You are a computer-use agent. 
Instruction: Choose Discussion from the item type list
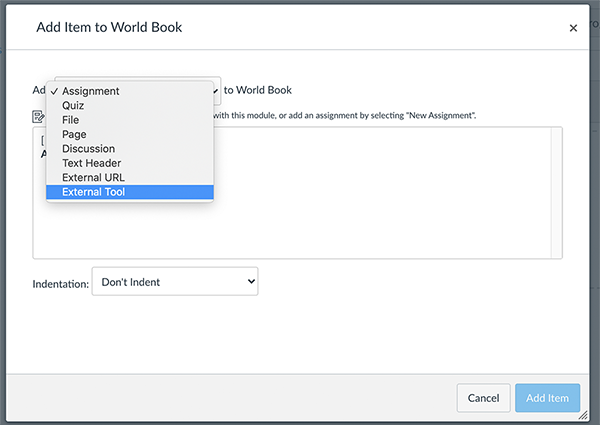[x=130, y=149]
